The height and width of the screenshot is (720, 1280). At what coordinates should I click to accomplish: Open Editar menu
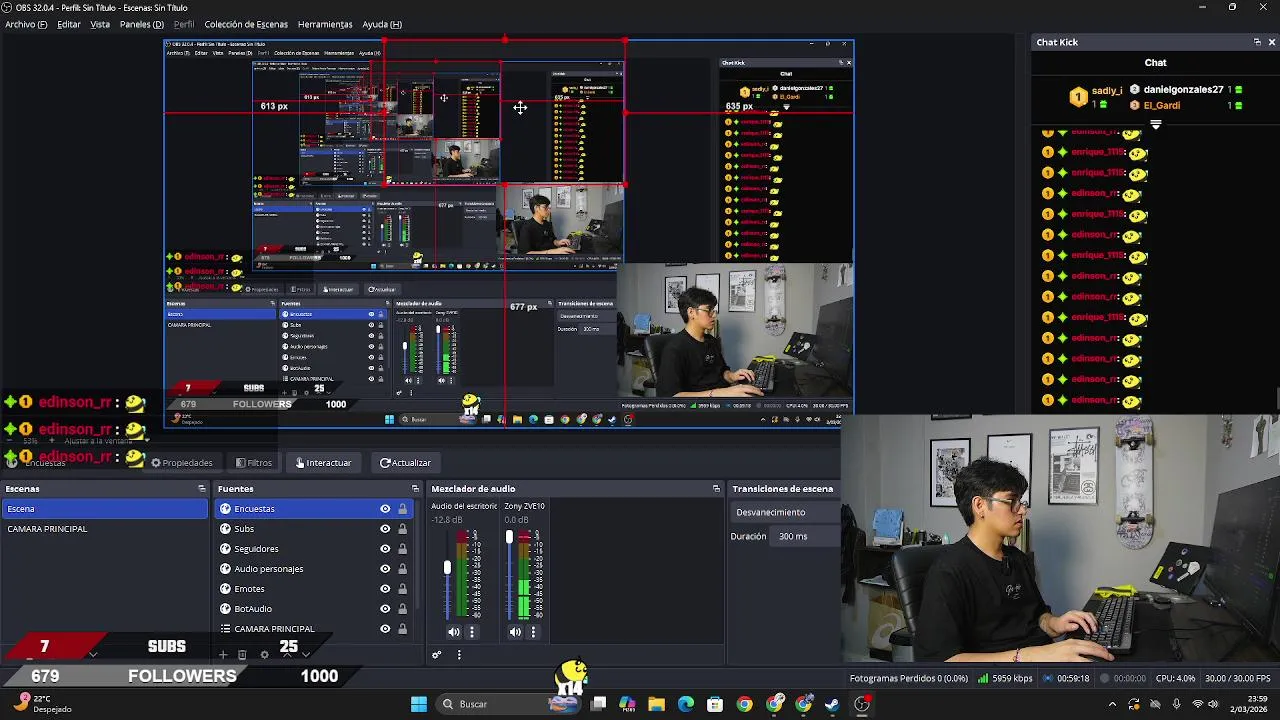pos(69,24)
